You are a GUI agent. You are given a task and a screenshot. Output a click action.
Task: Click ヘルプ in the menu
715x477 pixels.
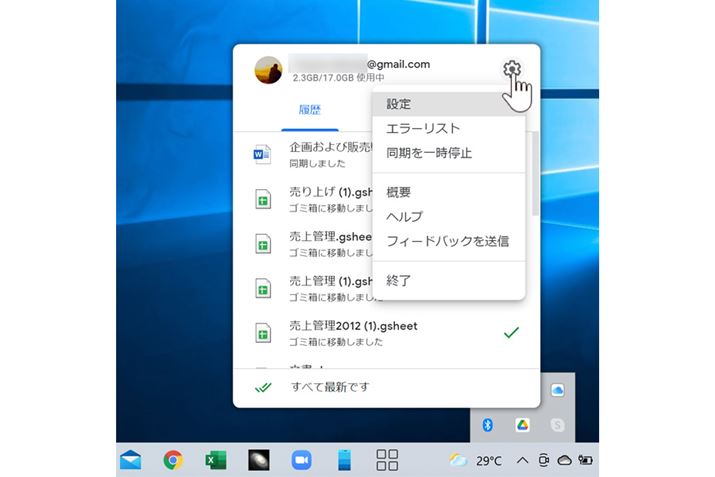coord(405,216)
